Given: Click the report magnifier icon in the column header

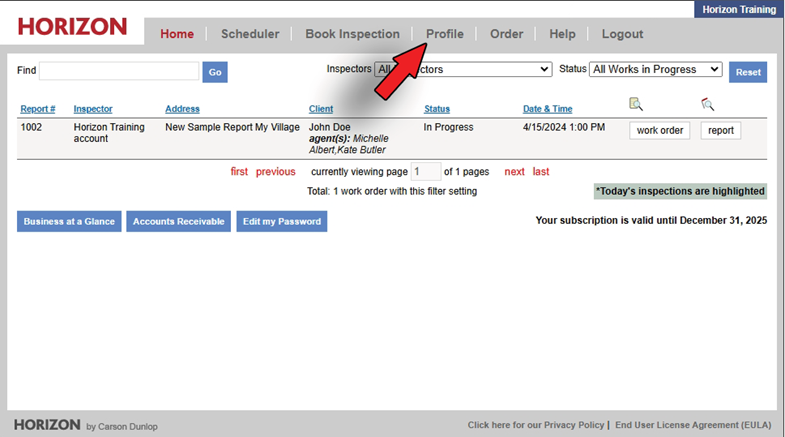Looking at the screenshot, I should pos(708,104).
